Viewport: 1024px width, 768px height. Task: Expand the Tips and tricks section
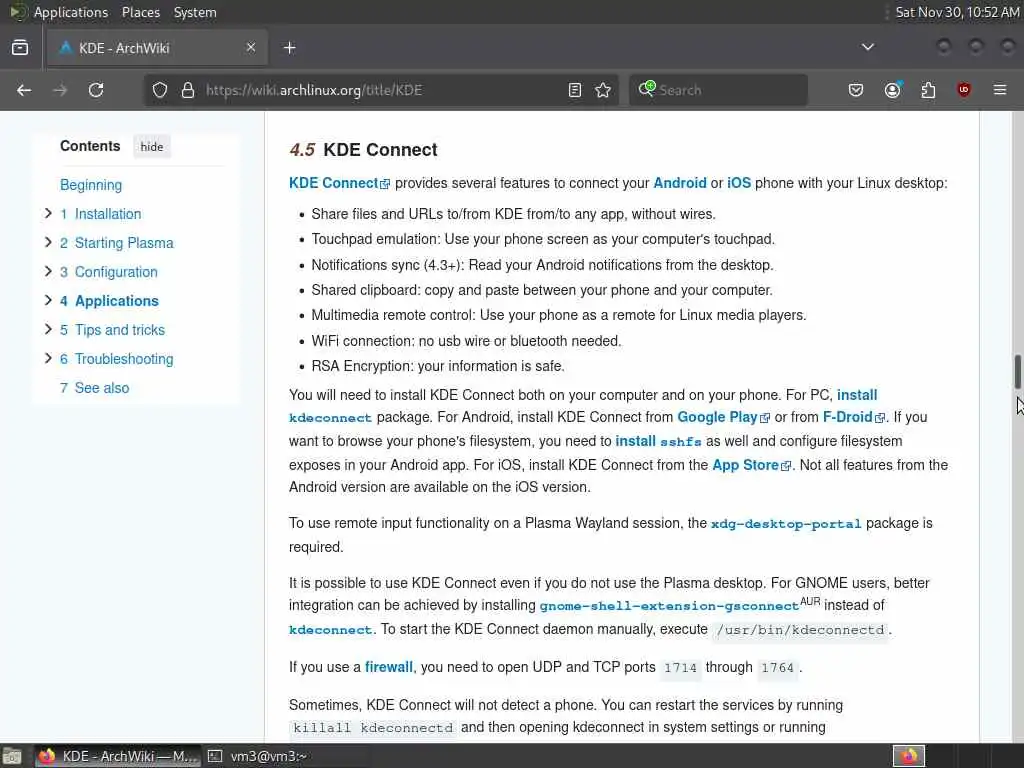(48, 329)
